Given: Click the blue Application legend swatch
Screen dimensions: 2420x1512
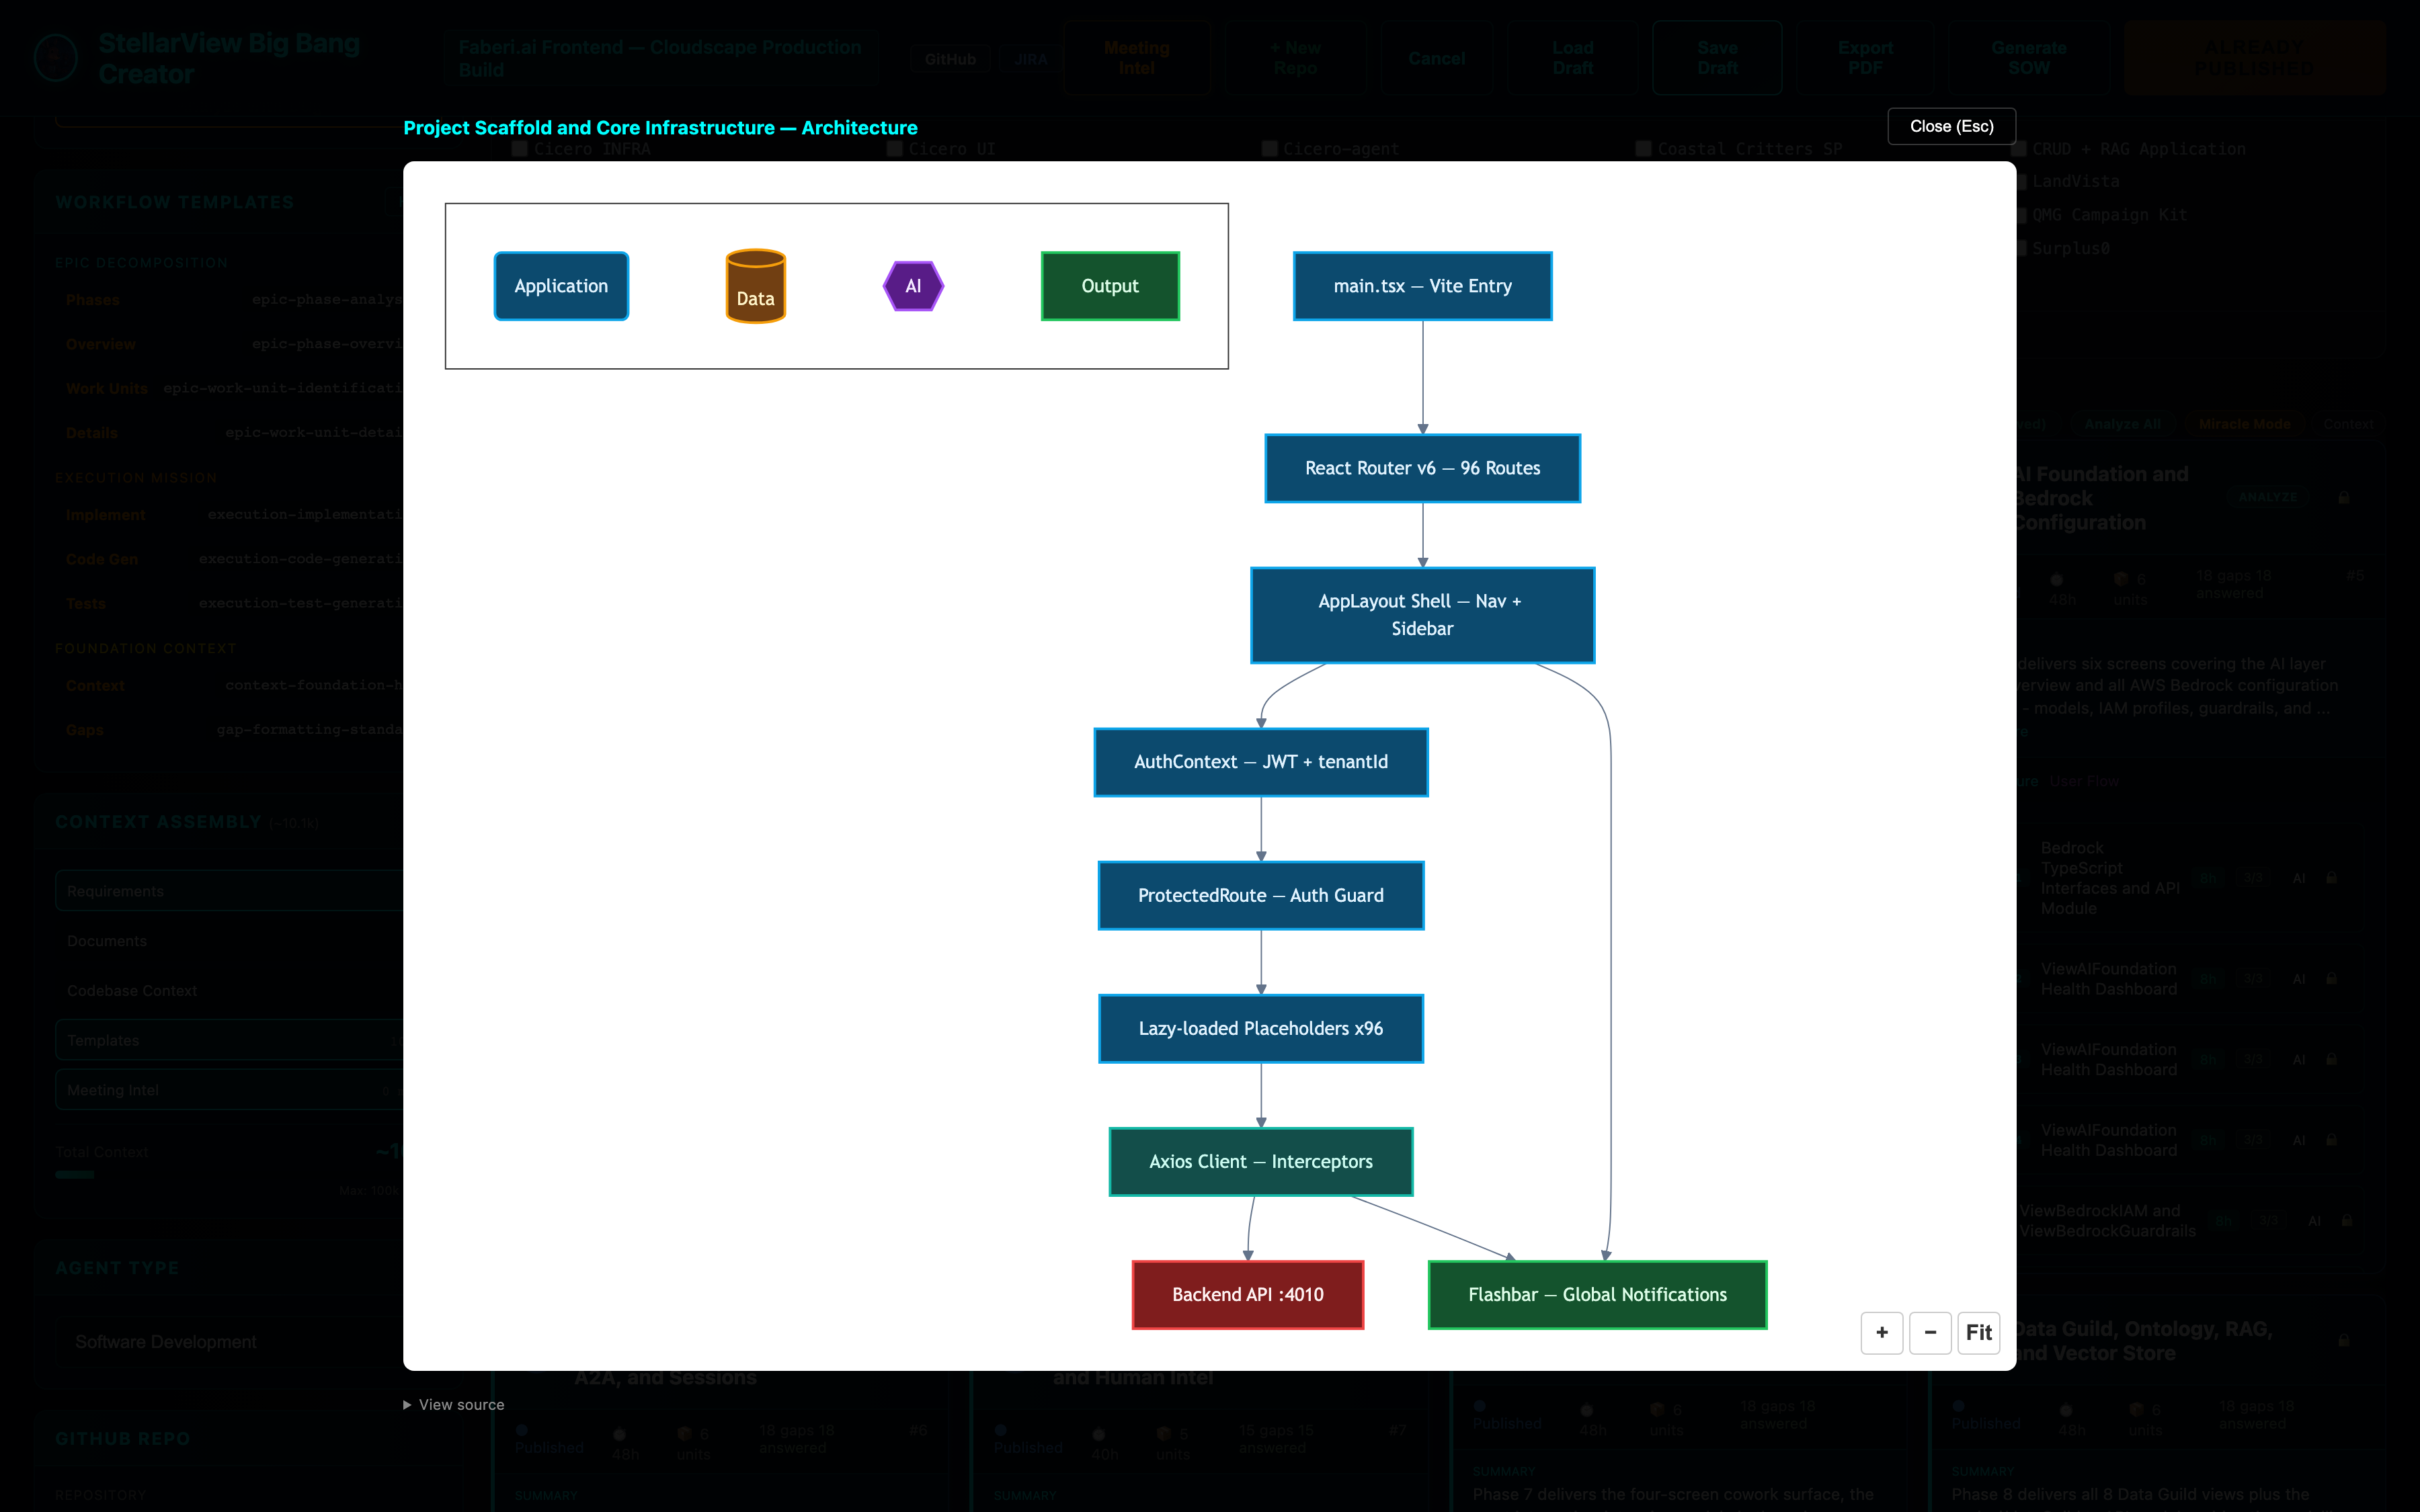Looking at the screenshot, I should coord(561,286).
